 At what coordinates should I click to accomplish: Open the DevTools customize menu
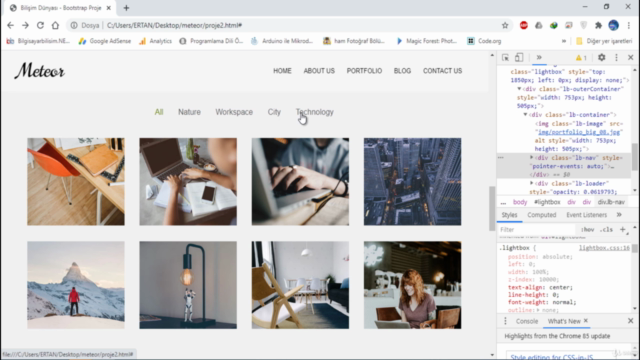pos(616,58)
